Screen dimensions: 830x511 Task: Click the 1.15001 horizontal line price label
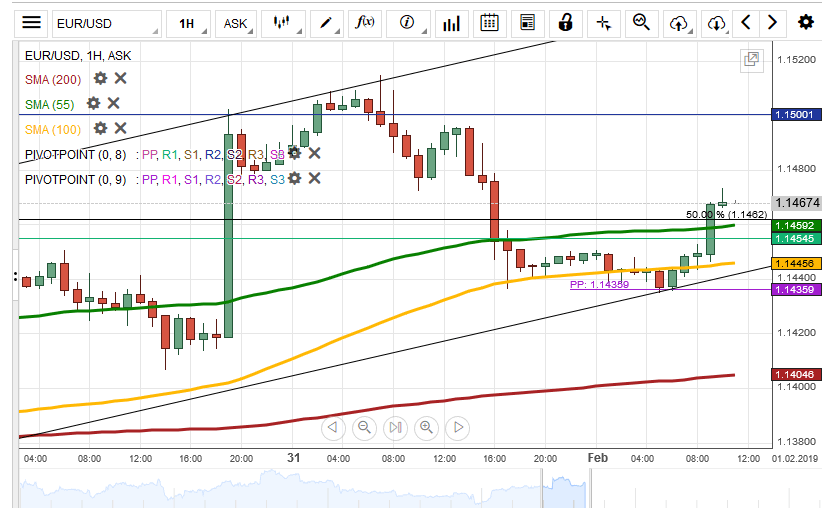[797, 115]
